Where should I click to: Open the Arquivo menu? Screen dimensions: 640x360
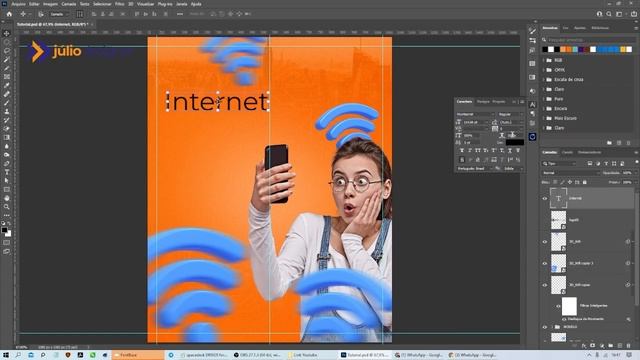click(18, 4)
